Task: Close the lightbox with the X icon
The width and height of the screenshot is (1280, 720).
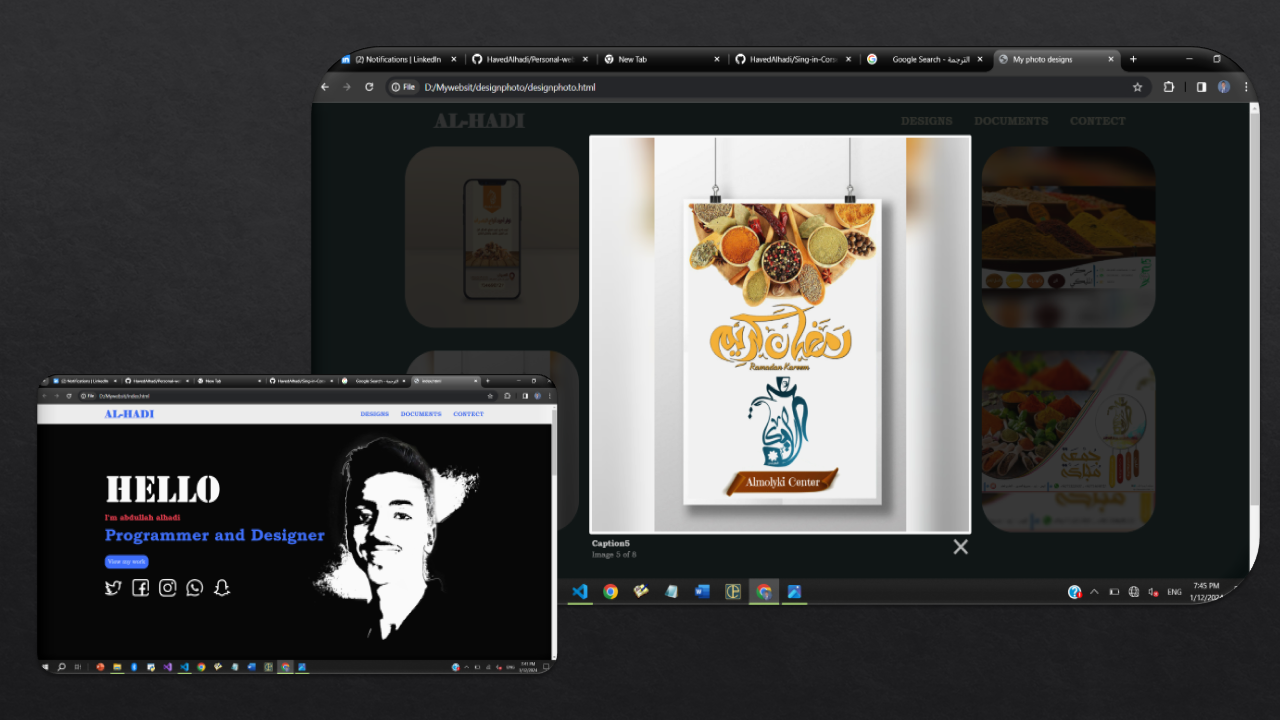Action: click(960, 547)
